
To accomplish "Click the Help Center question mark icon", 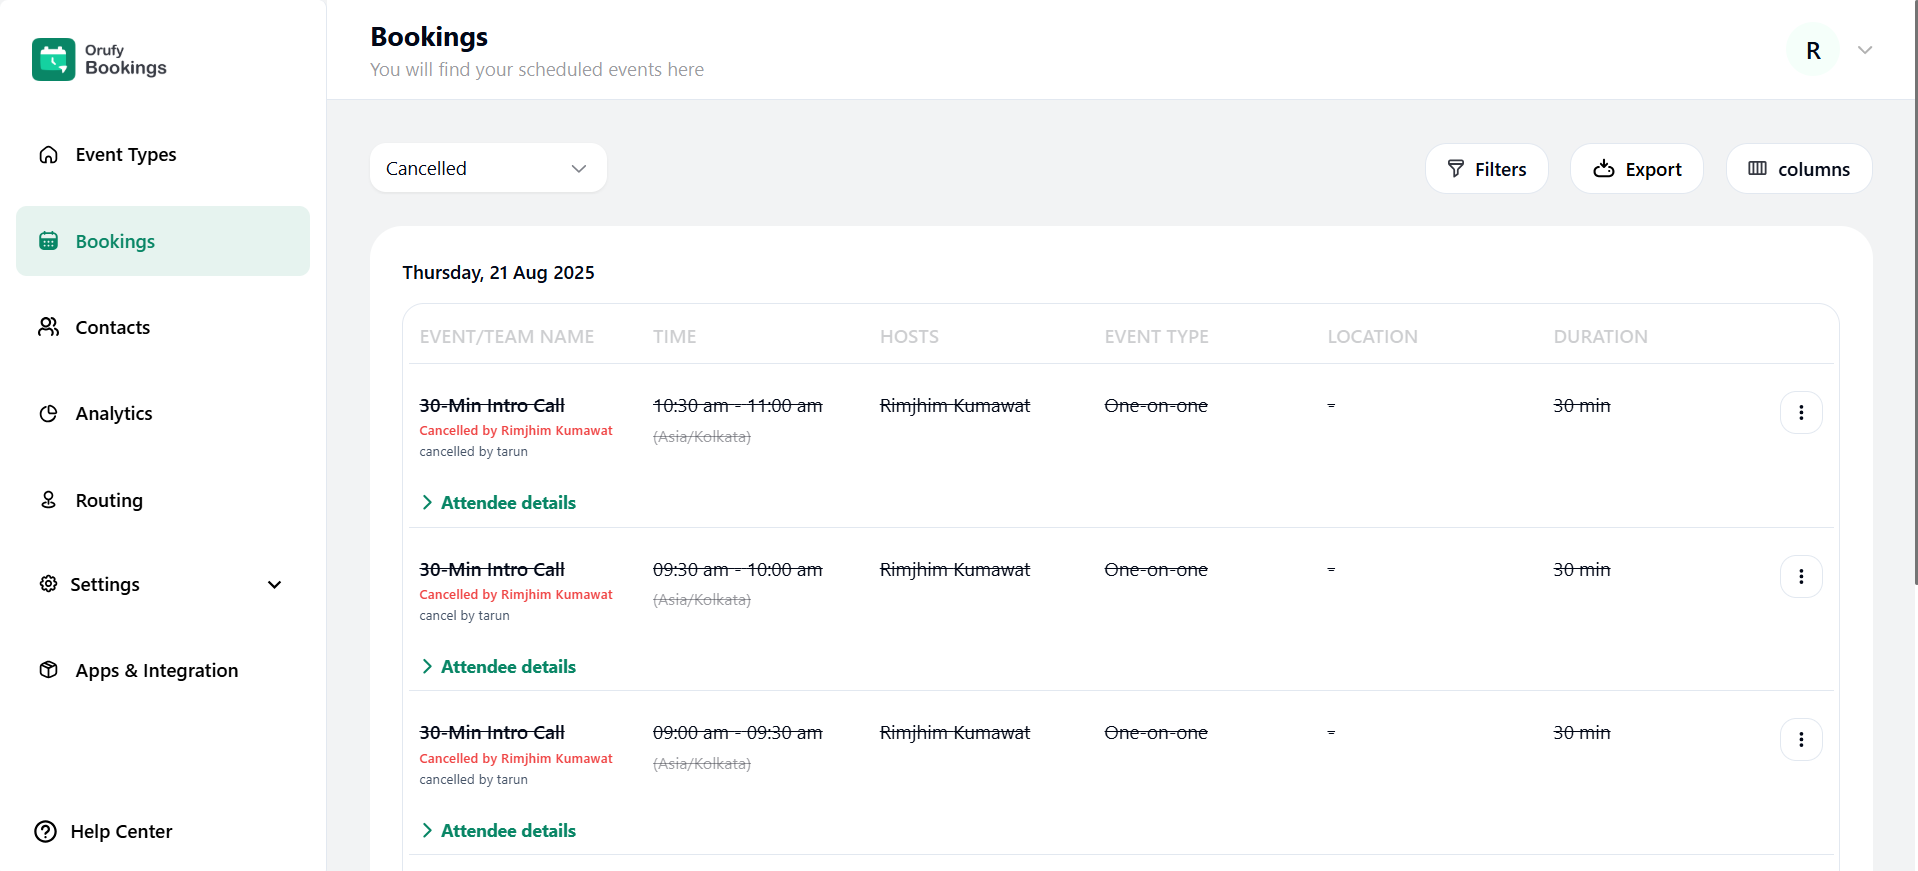I will [x=46, y=832].
